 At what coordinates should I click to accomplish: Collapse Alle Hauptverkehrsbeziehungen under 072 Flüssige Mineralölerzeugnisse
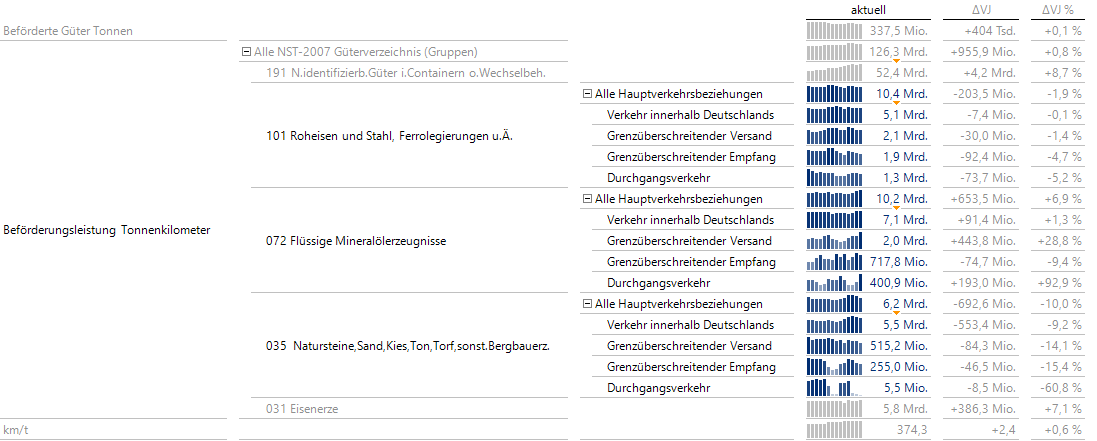(587, 199)
